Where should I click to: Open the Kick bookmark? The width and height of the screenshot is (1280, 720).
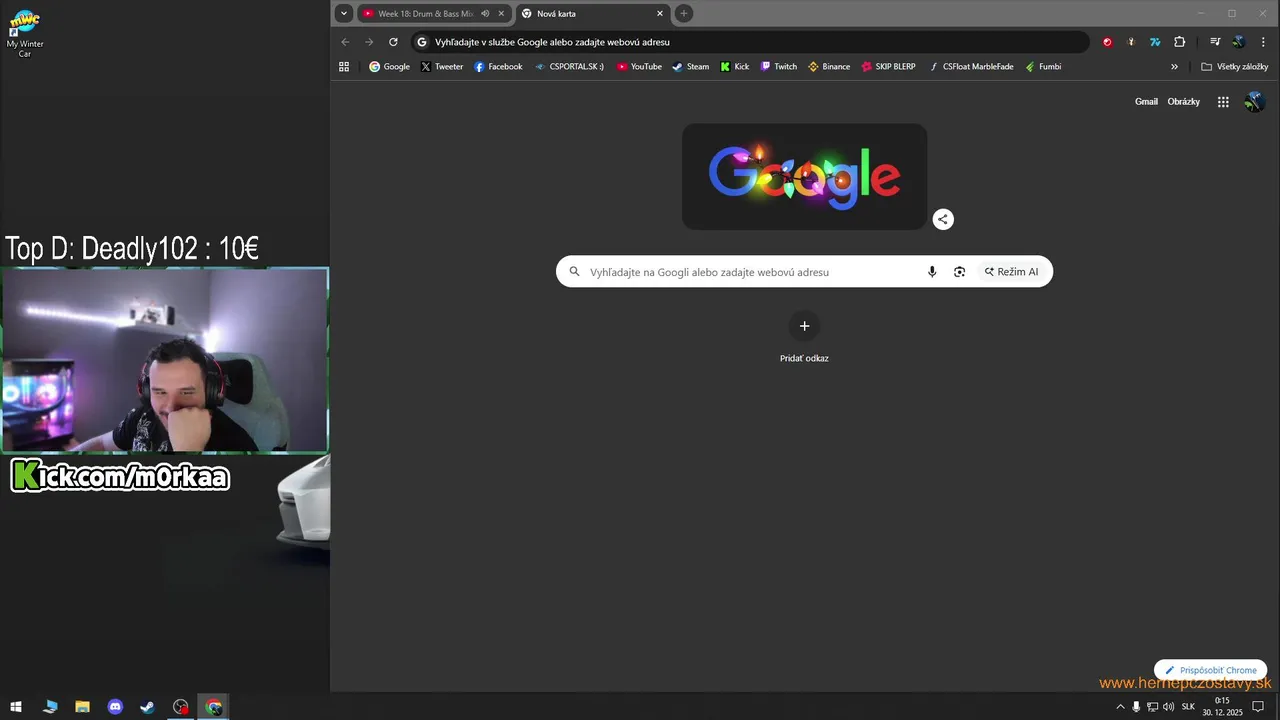734,67
